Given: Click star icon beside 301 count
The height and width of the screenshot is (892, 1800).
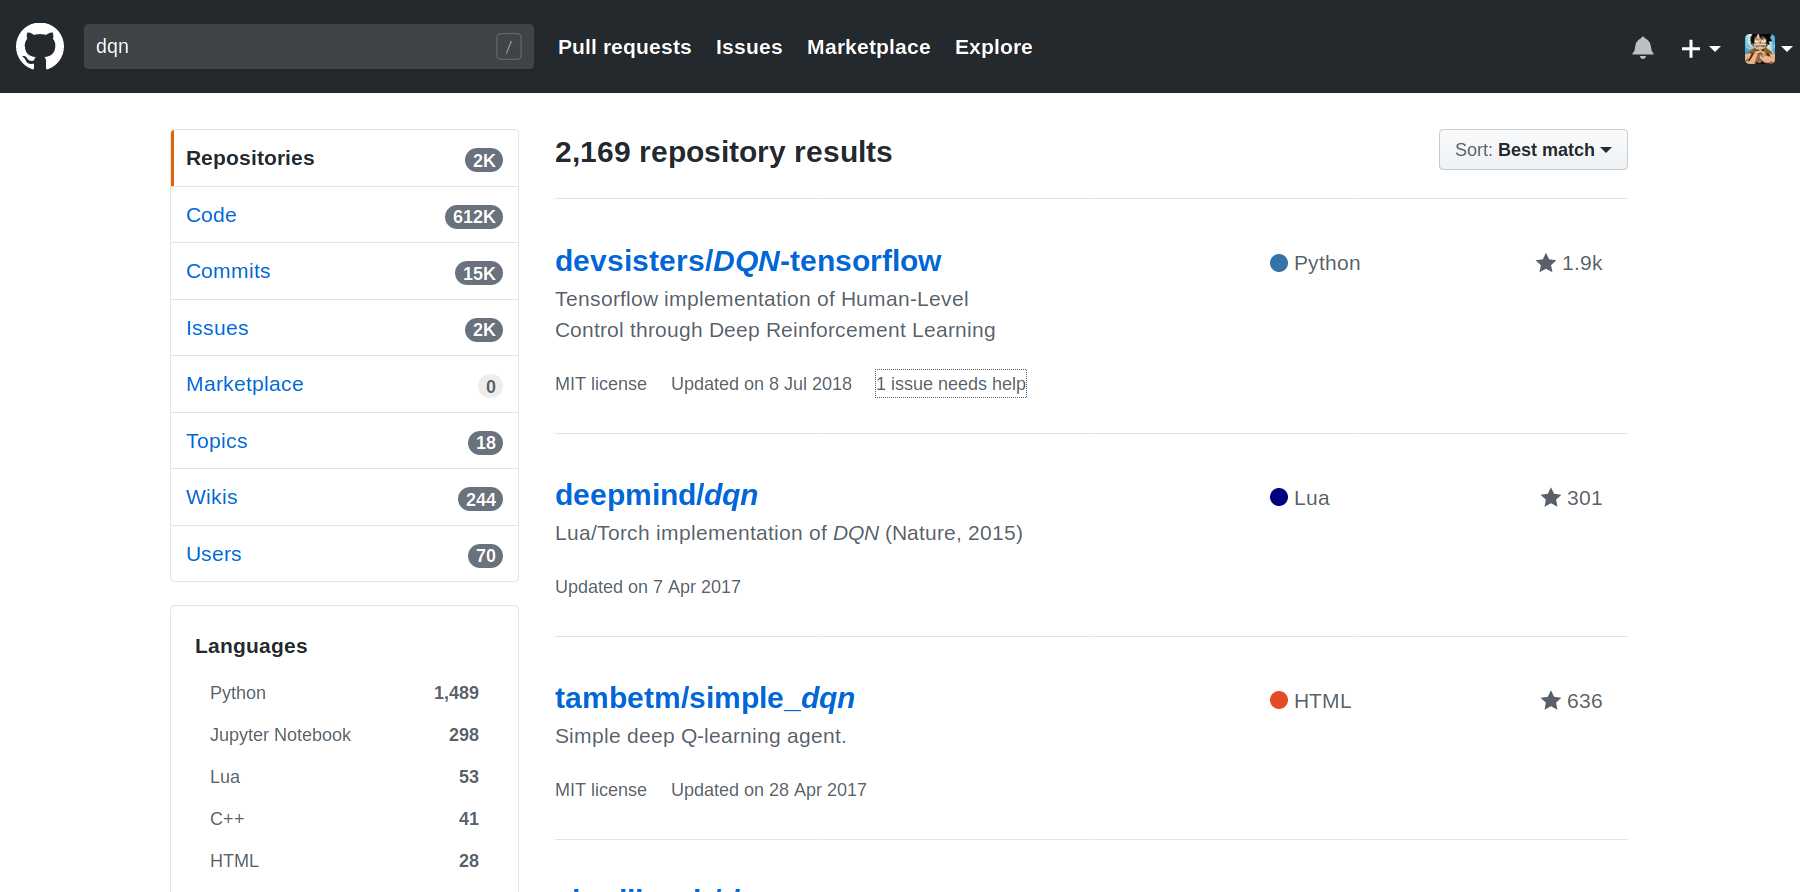Looking at the screenshot, I should coord(1550,498).
